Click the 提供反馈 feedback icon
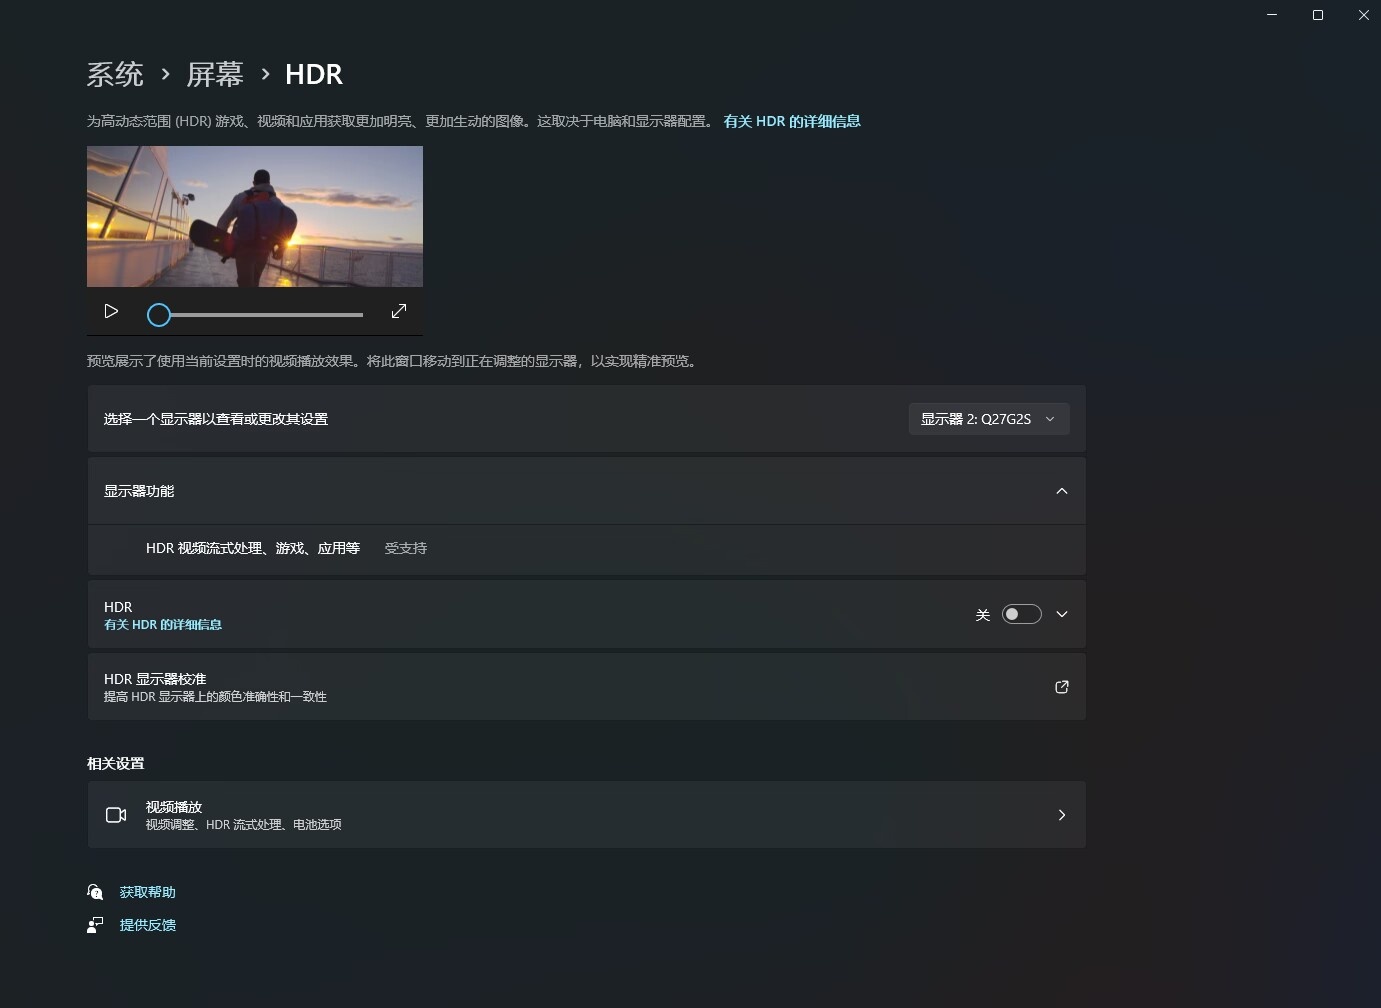The height and width of the screenshot is (1008, 1381). pos(95,925)
